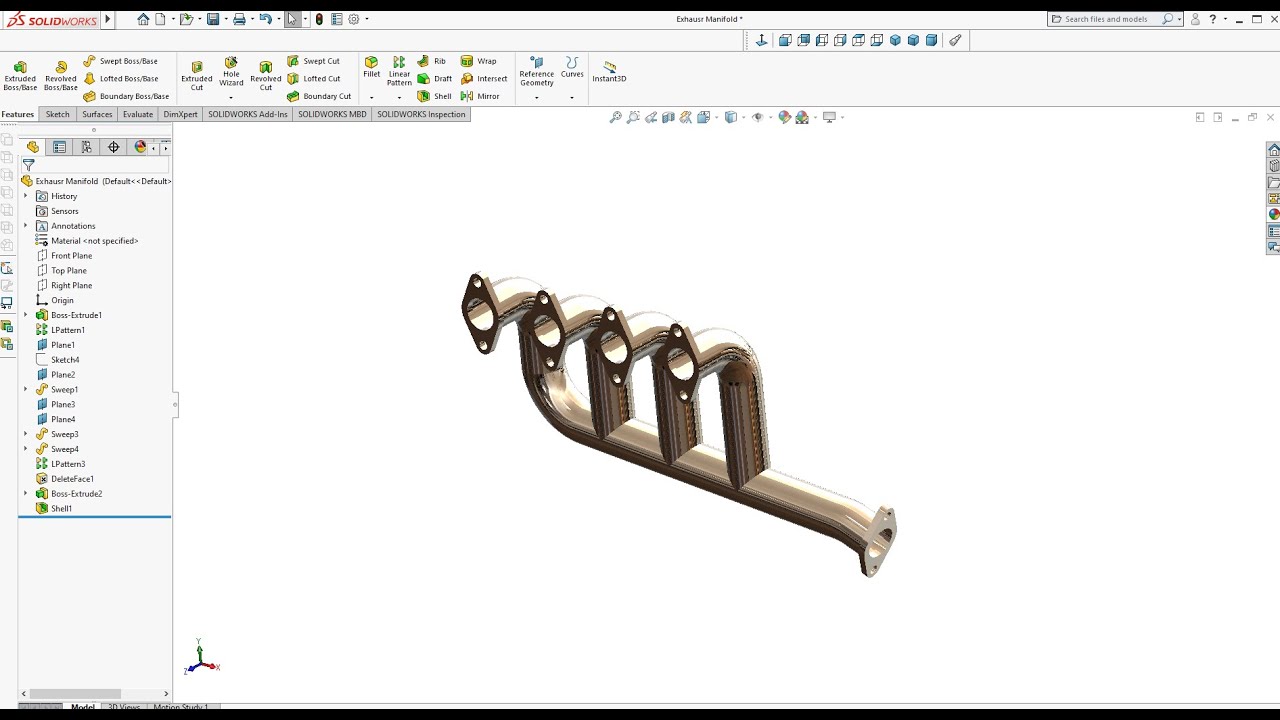Select the Revolved Boss/Base tool
Image resolution: width=1280 pixels, height=720 pixels.
click(60, 76)
